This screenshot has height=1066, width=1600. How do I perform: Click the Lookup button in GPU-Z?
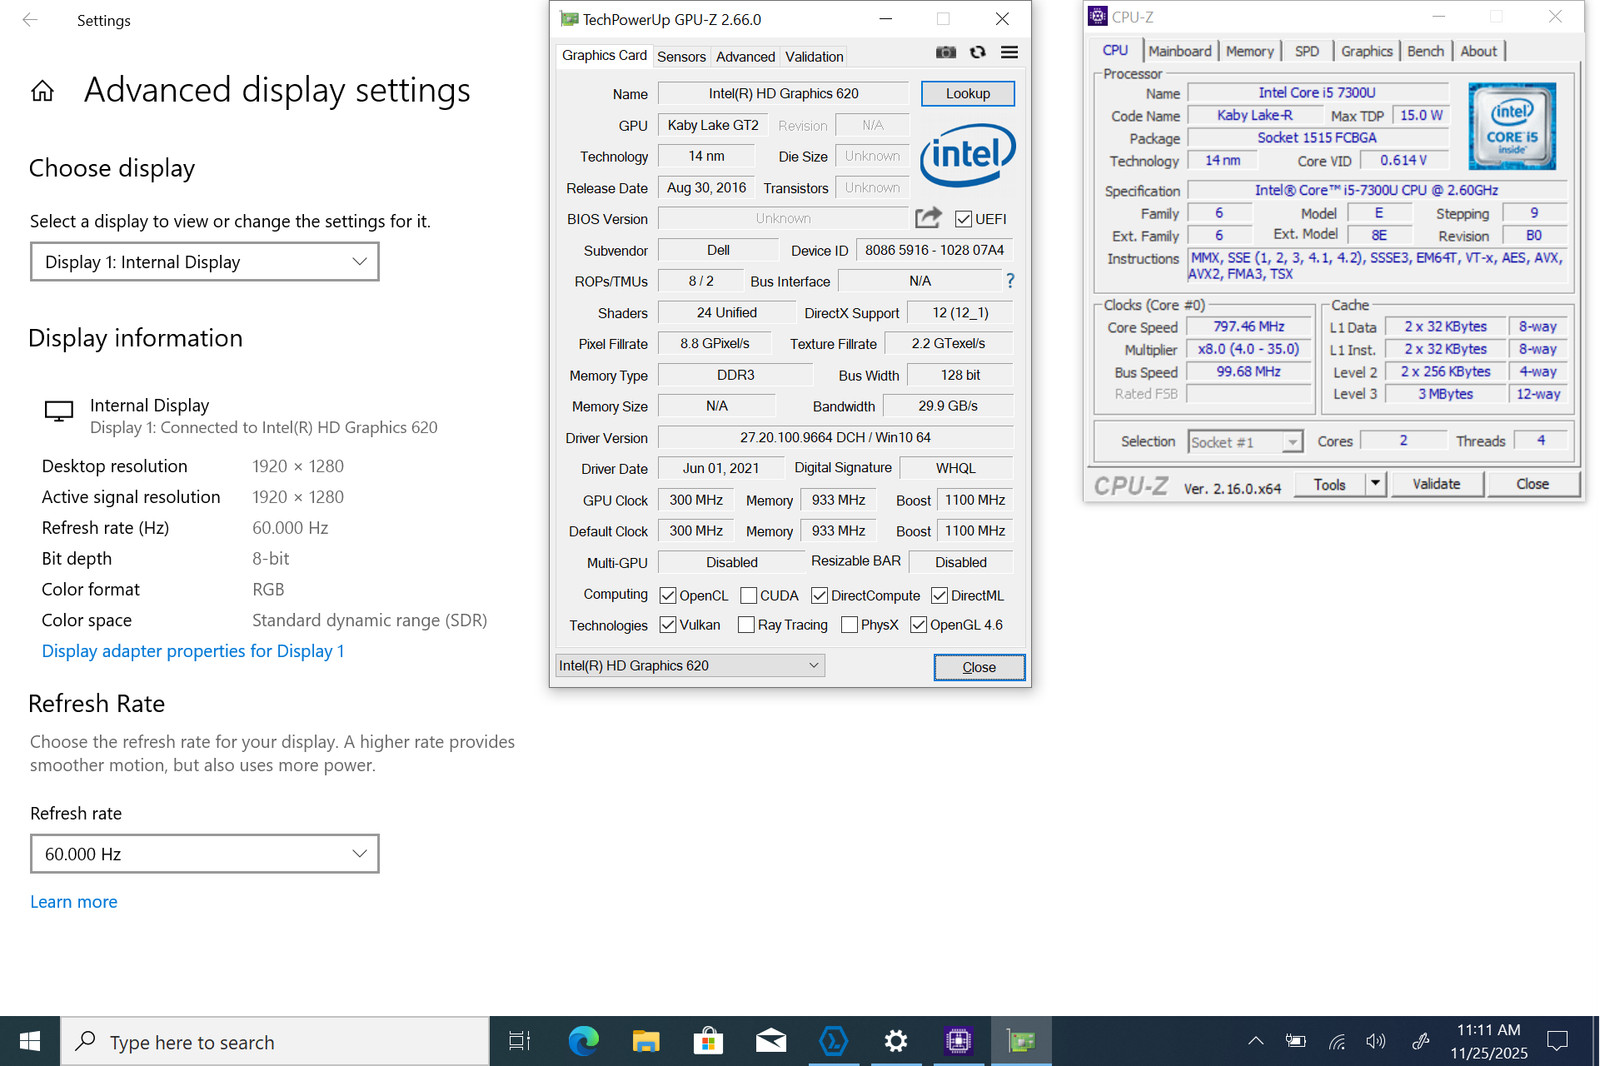(x=968, y=93)
